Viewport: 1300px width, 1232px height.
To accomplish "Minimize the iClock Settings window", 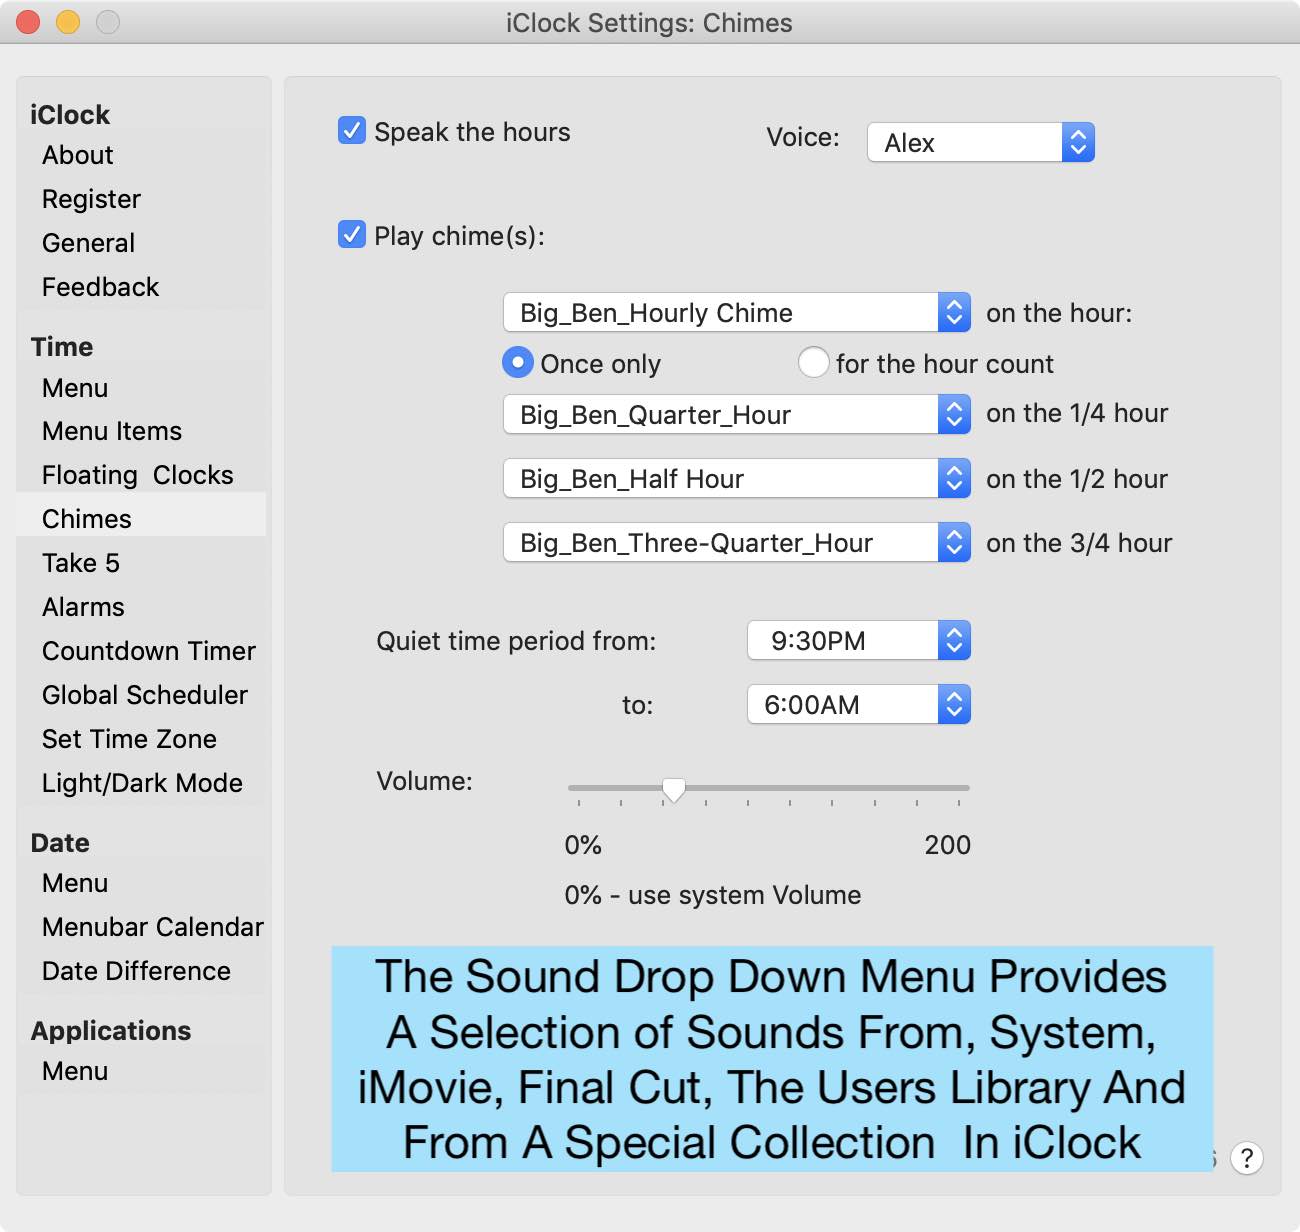I will click(67, 22).
